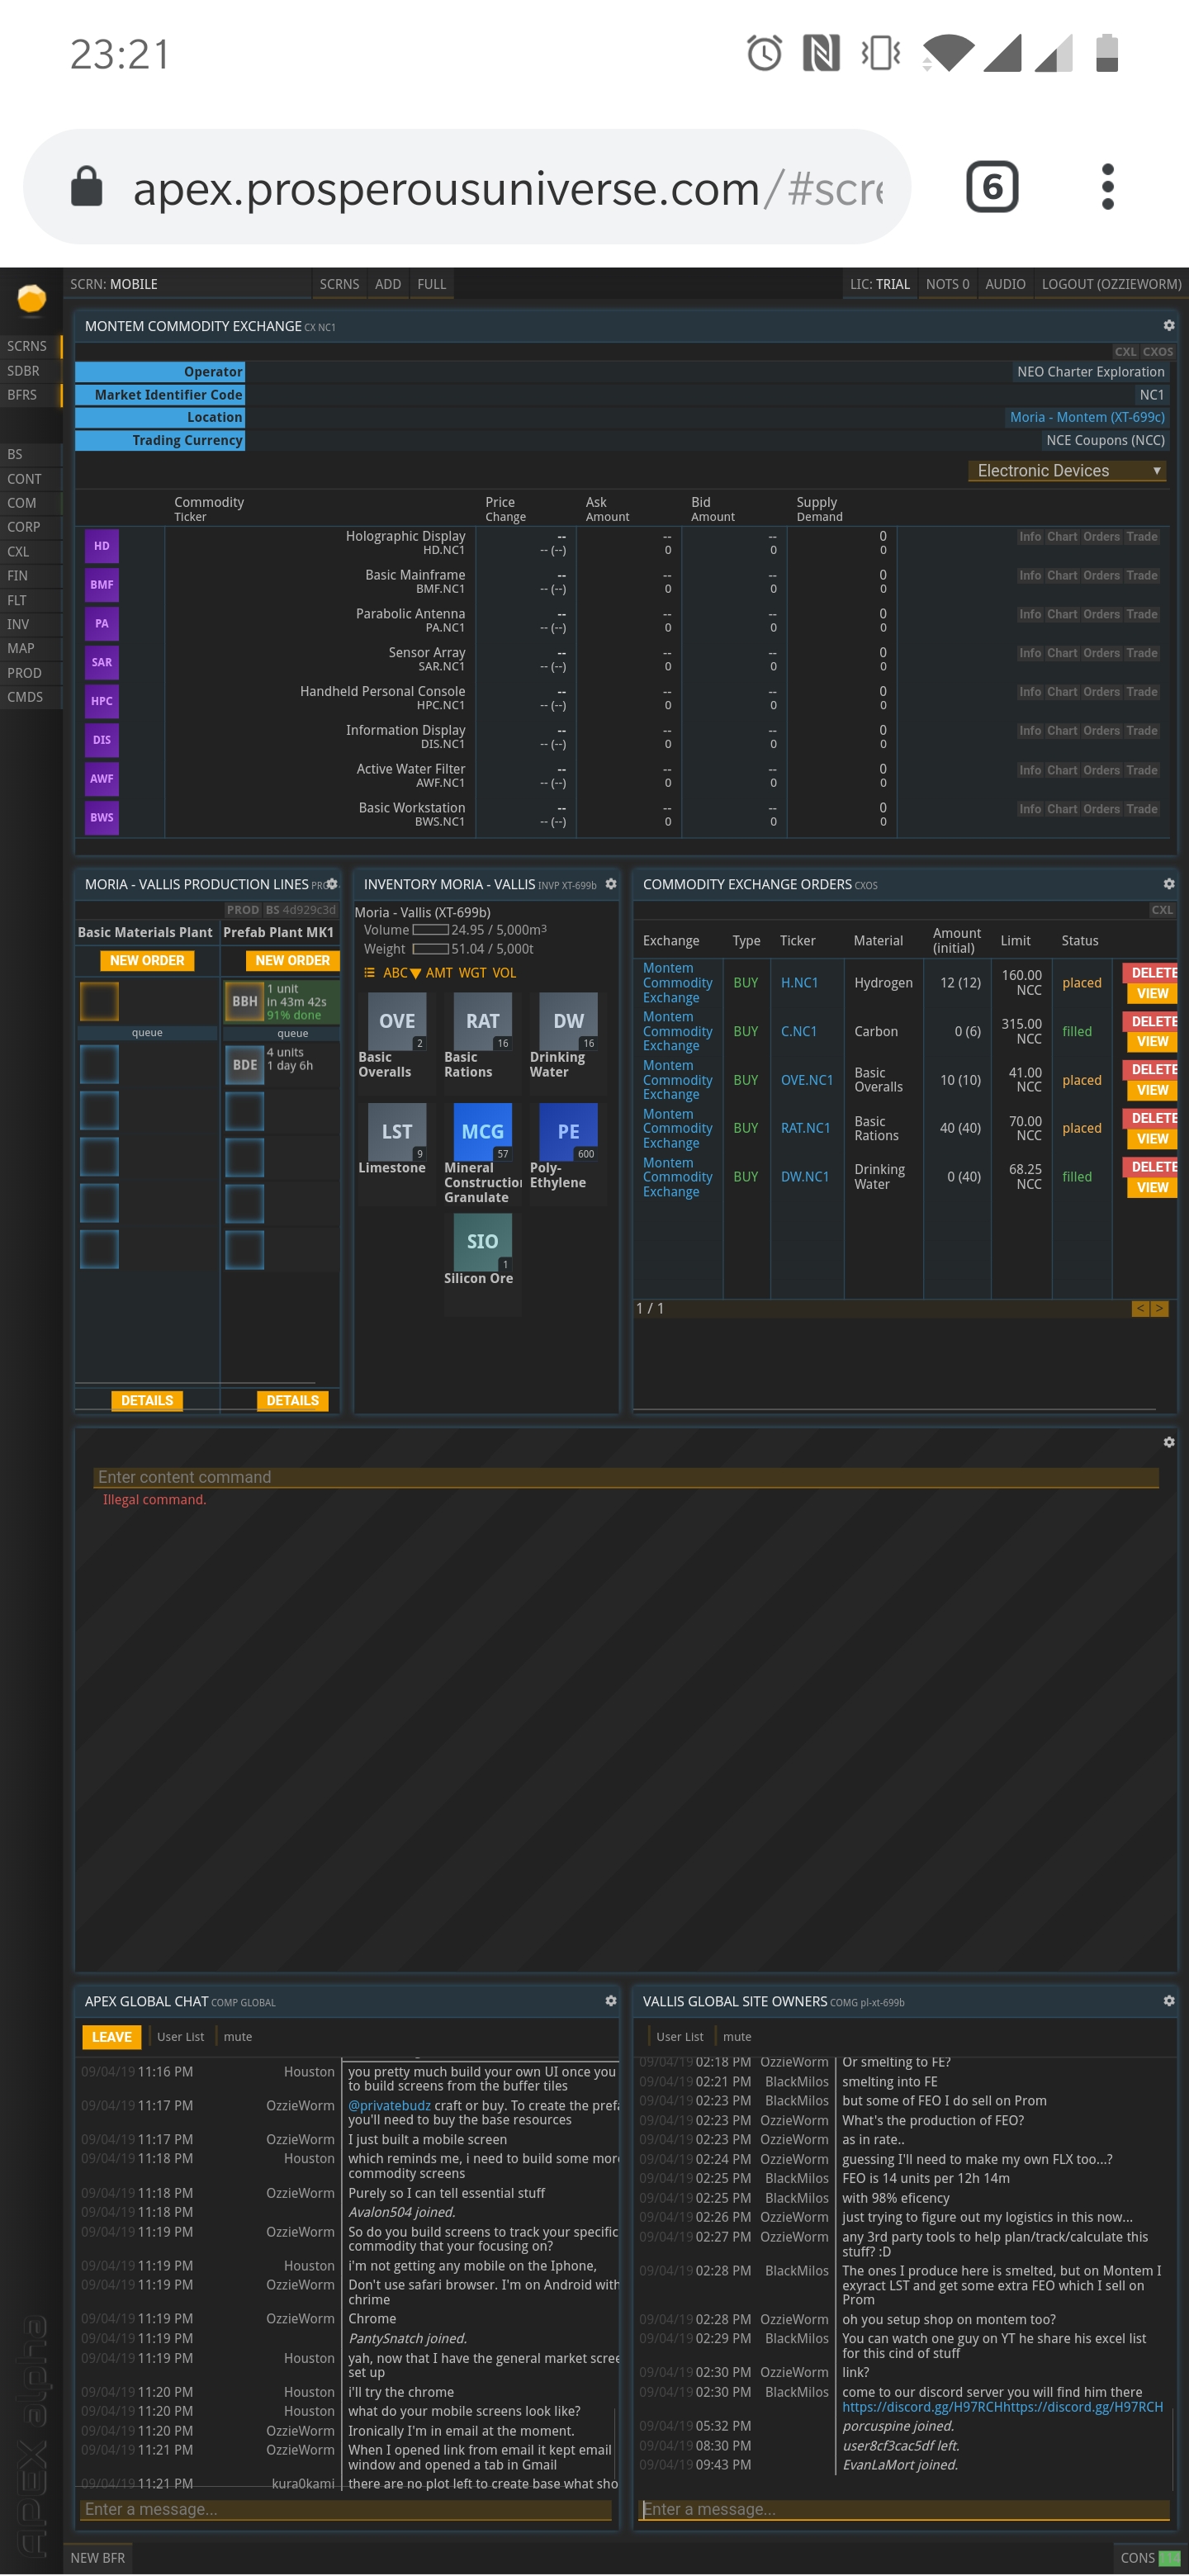
Task: Select the RAT Basic Rations inventory tile
Action: (483, 1021)
